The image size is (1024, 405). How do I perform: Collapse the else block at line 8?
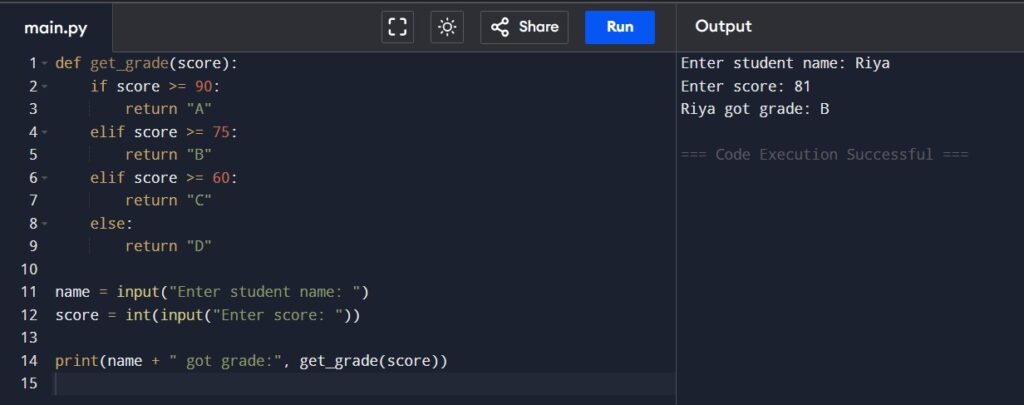[44, 224]
